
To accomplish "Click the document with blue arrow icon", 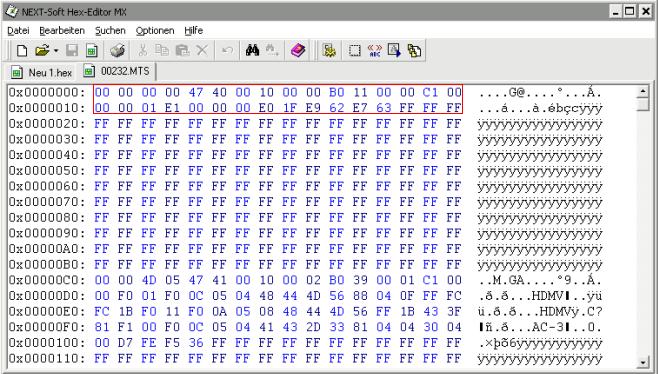I will coord(394,51).
